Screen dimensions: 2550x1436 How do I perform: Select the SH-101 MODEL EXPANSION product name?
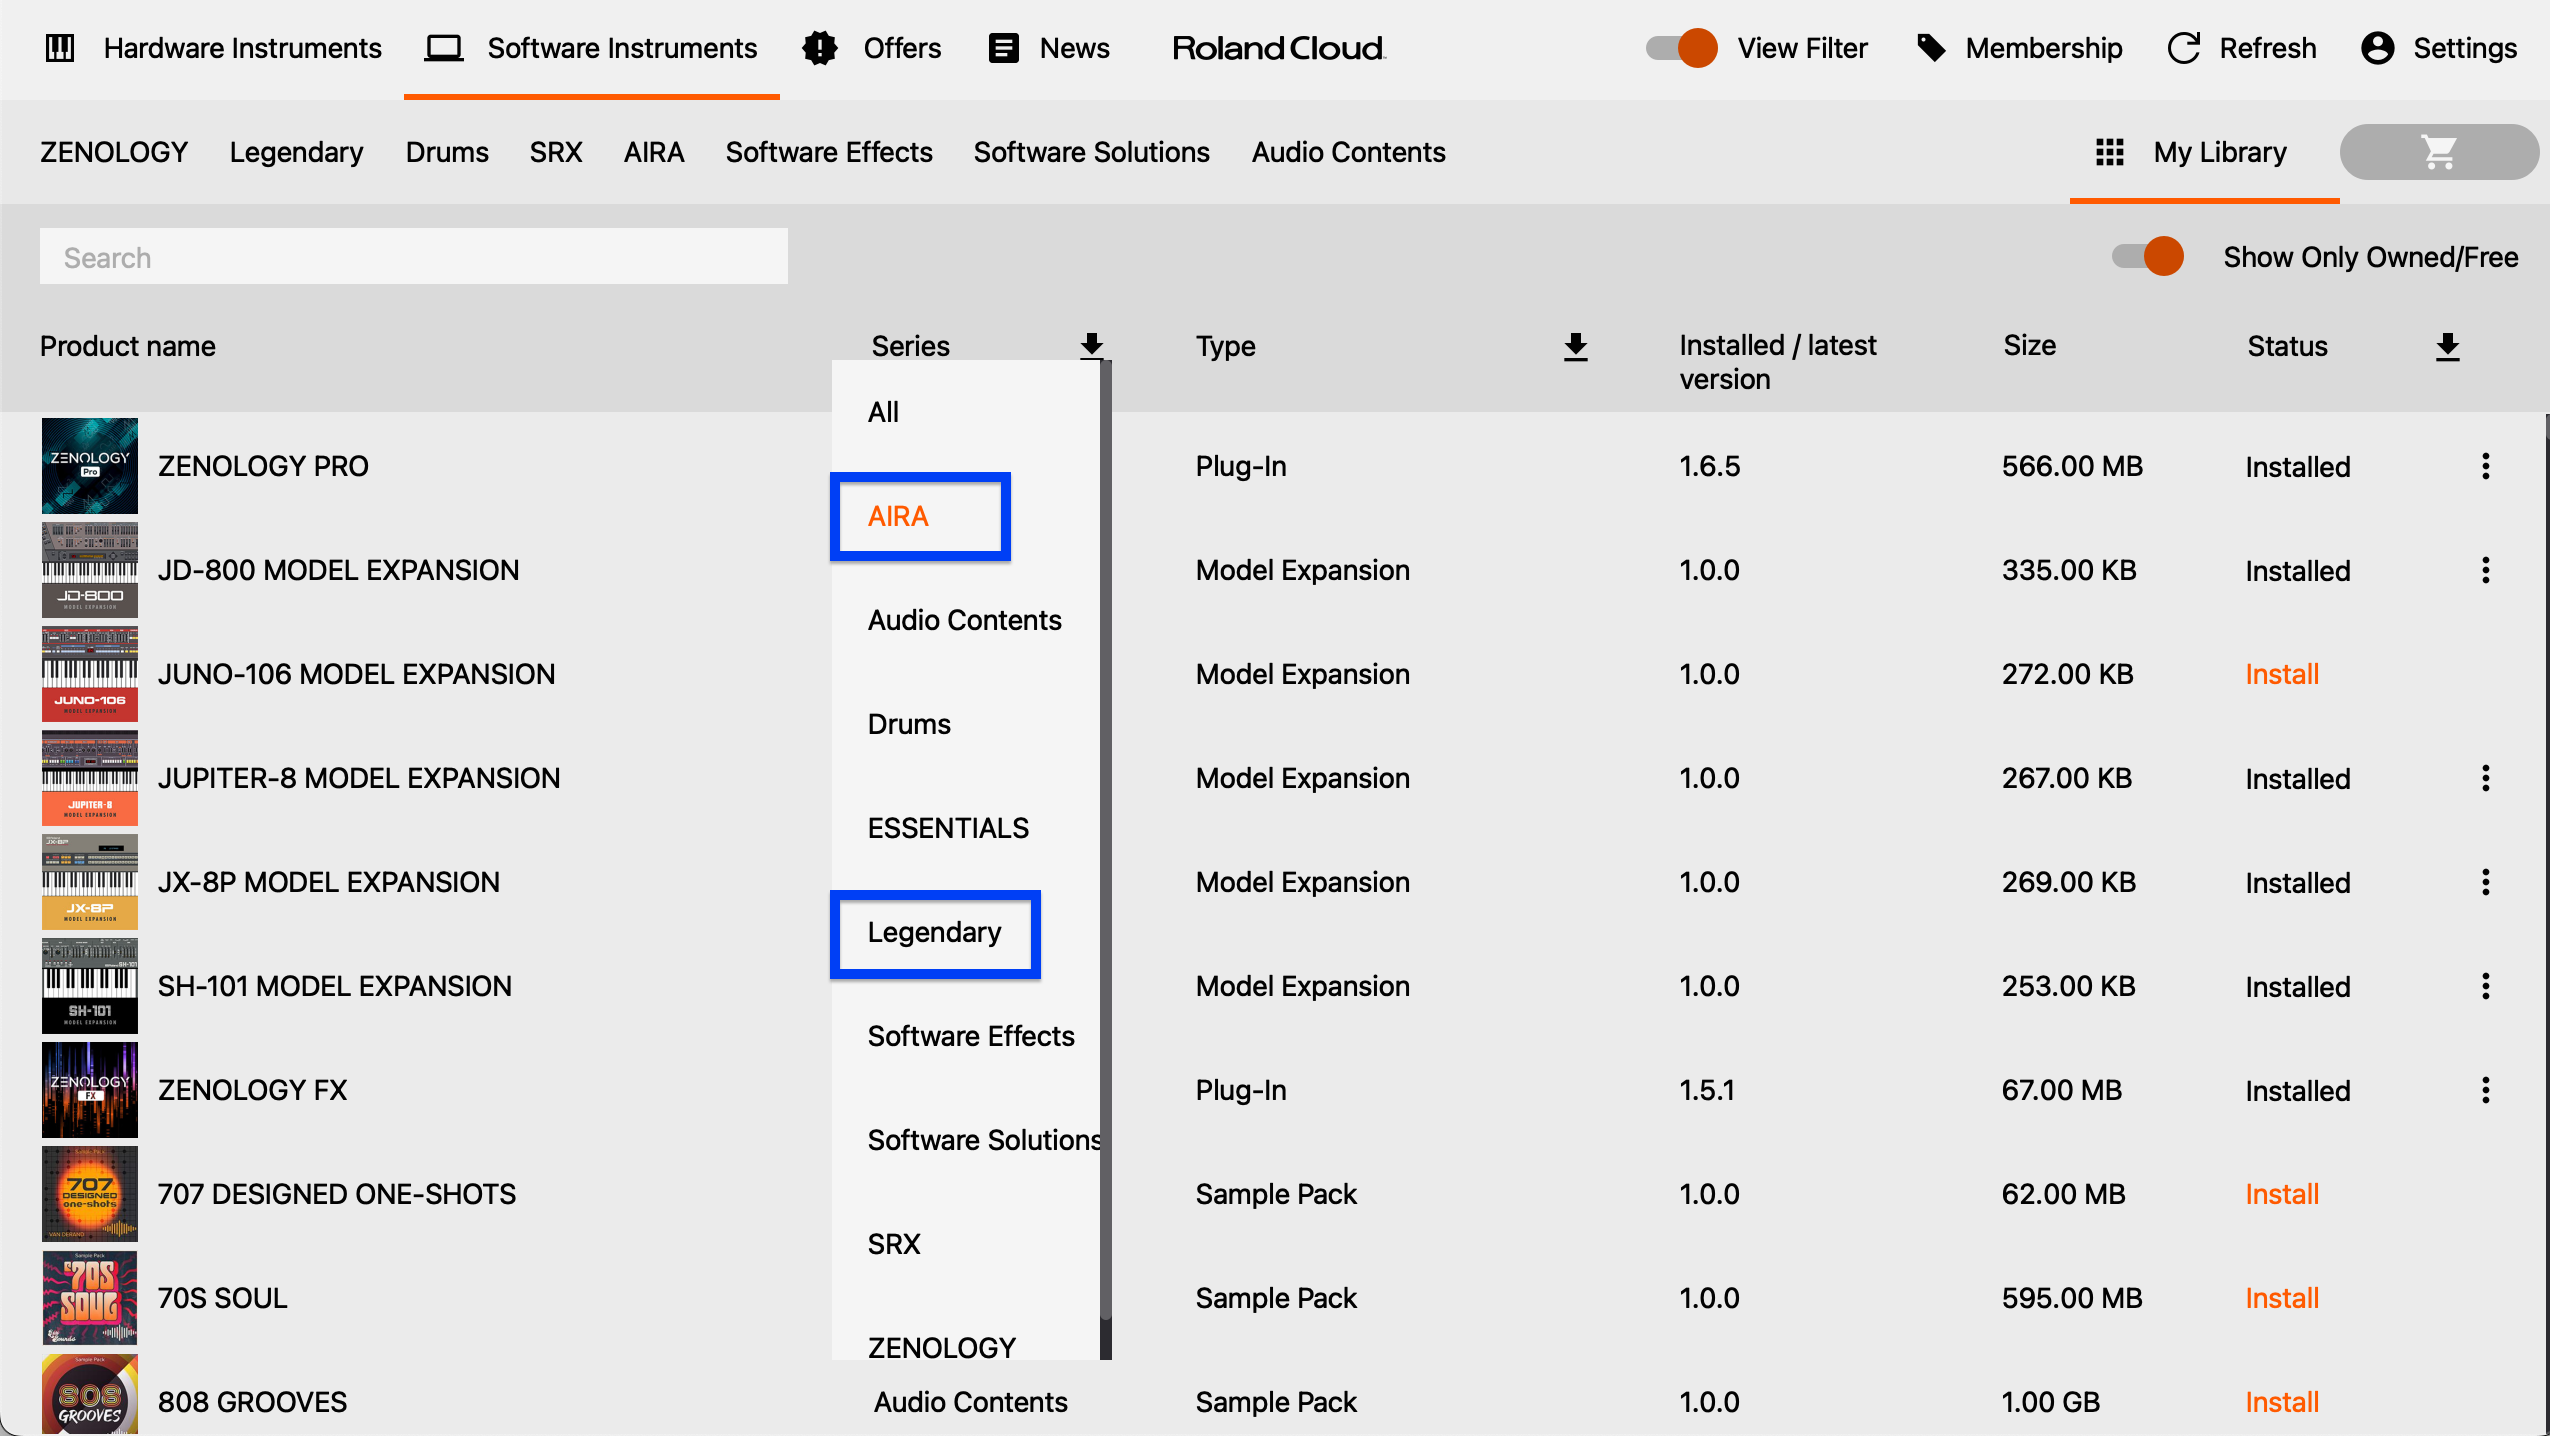coord(335,986)
